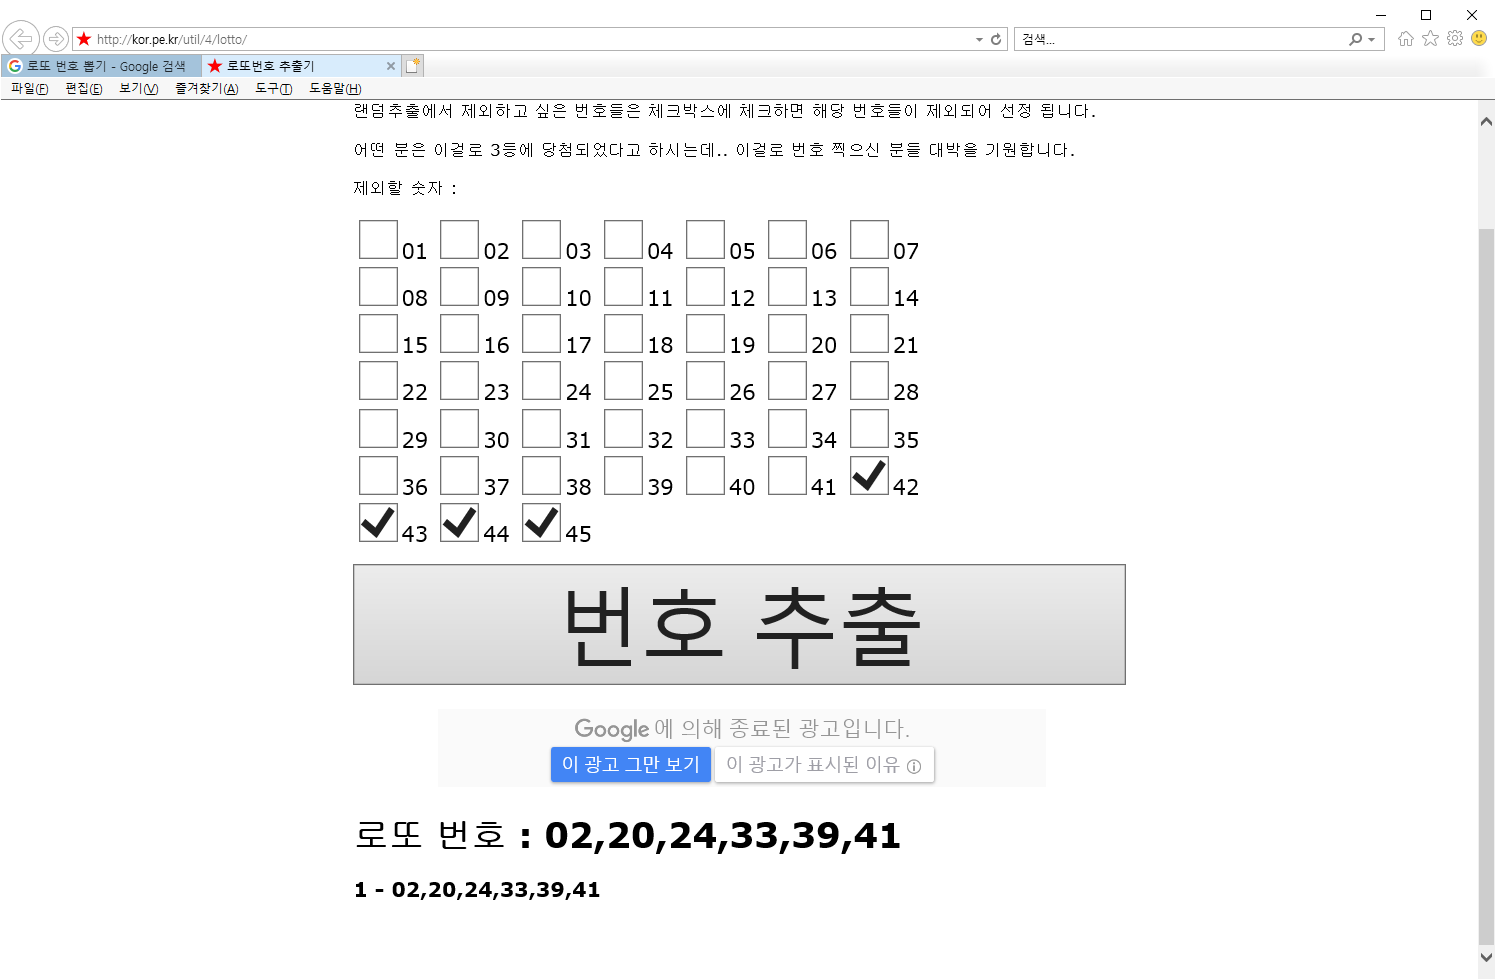
Task: Uncheck the number 45 checkbox
Action: (x=541, y=523)
